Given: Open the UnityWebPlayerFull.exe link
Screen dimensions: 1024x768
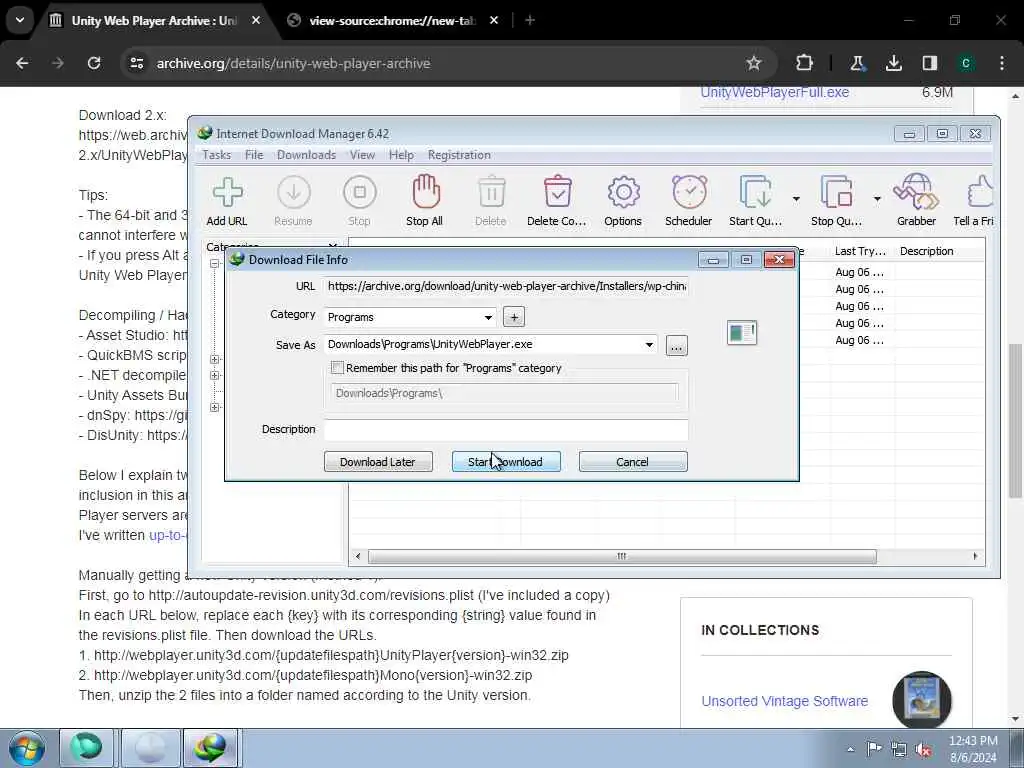Looking at the screenshot, I should click(x=775, y=93).
